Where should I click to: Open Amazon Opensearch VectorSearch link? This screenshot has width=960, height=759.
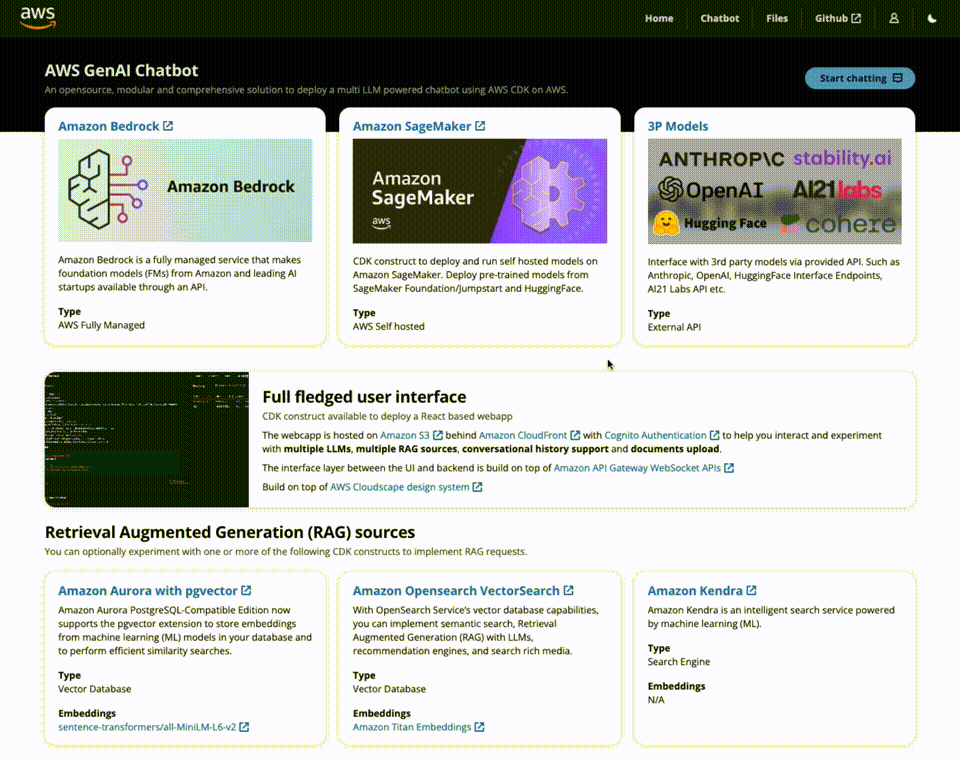click(x=456, y=591)
